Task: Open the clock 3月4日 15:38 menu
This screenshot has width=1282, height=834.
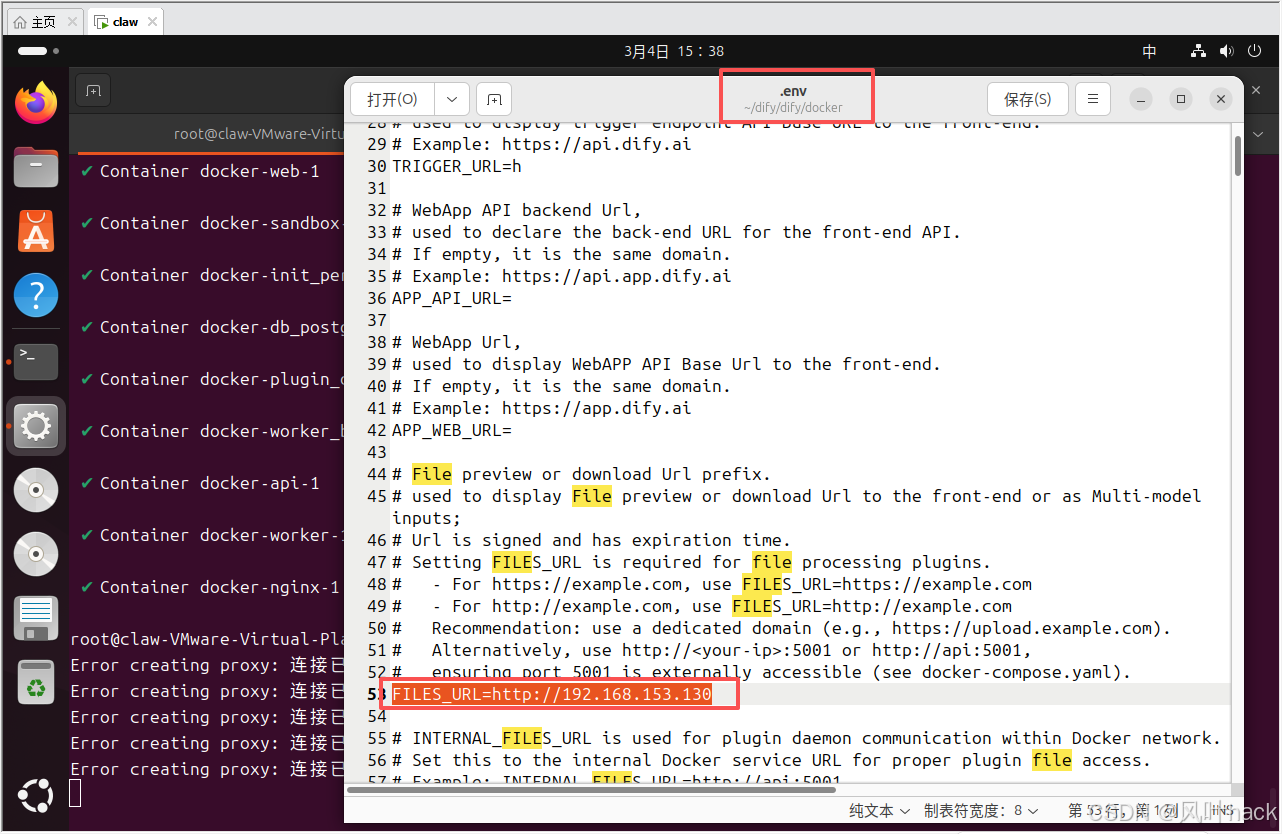Action: pos(674,51)
